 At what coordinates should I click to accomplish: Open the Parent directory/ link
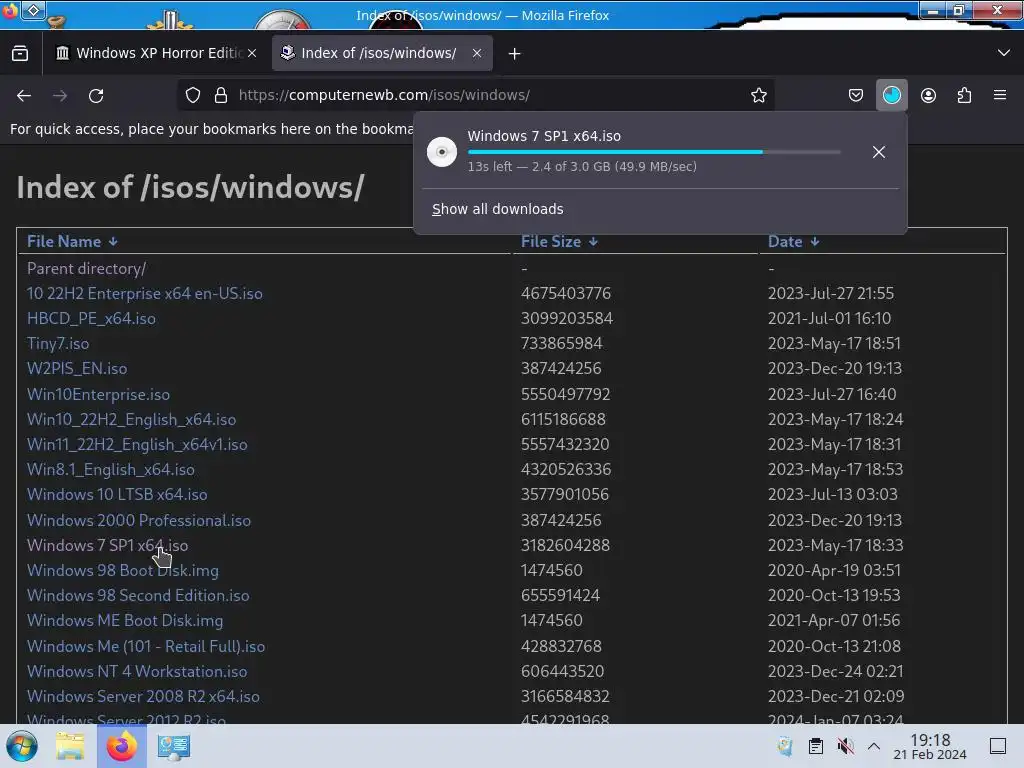pyautogui.click(x=86, y=268)
